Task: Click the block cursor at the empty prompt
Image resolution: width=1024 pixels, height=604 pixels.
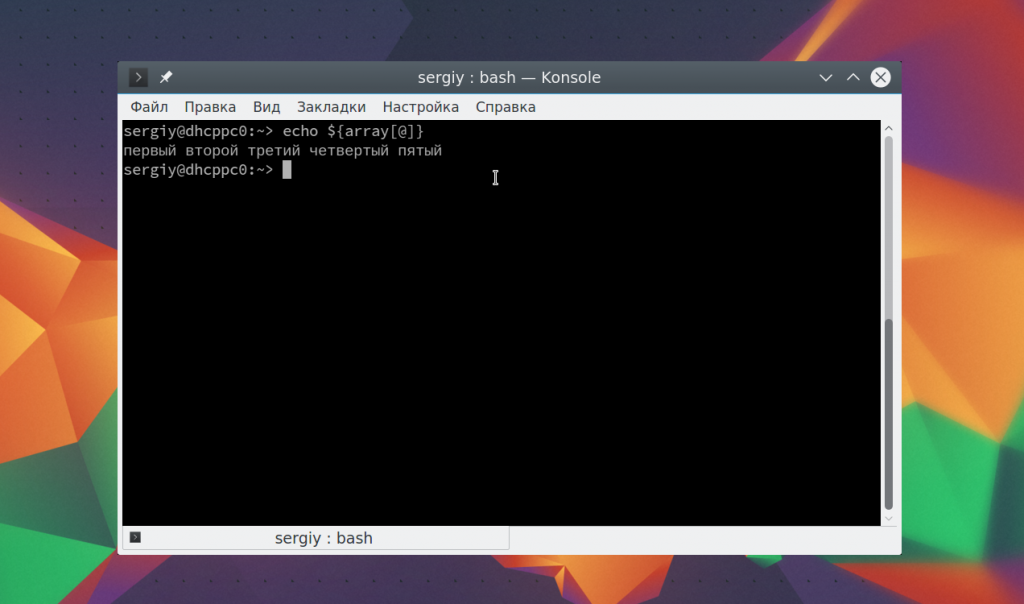Action: [287, 170]
